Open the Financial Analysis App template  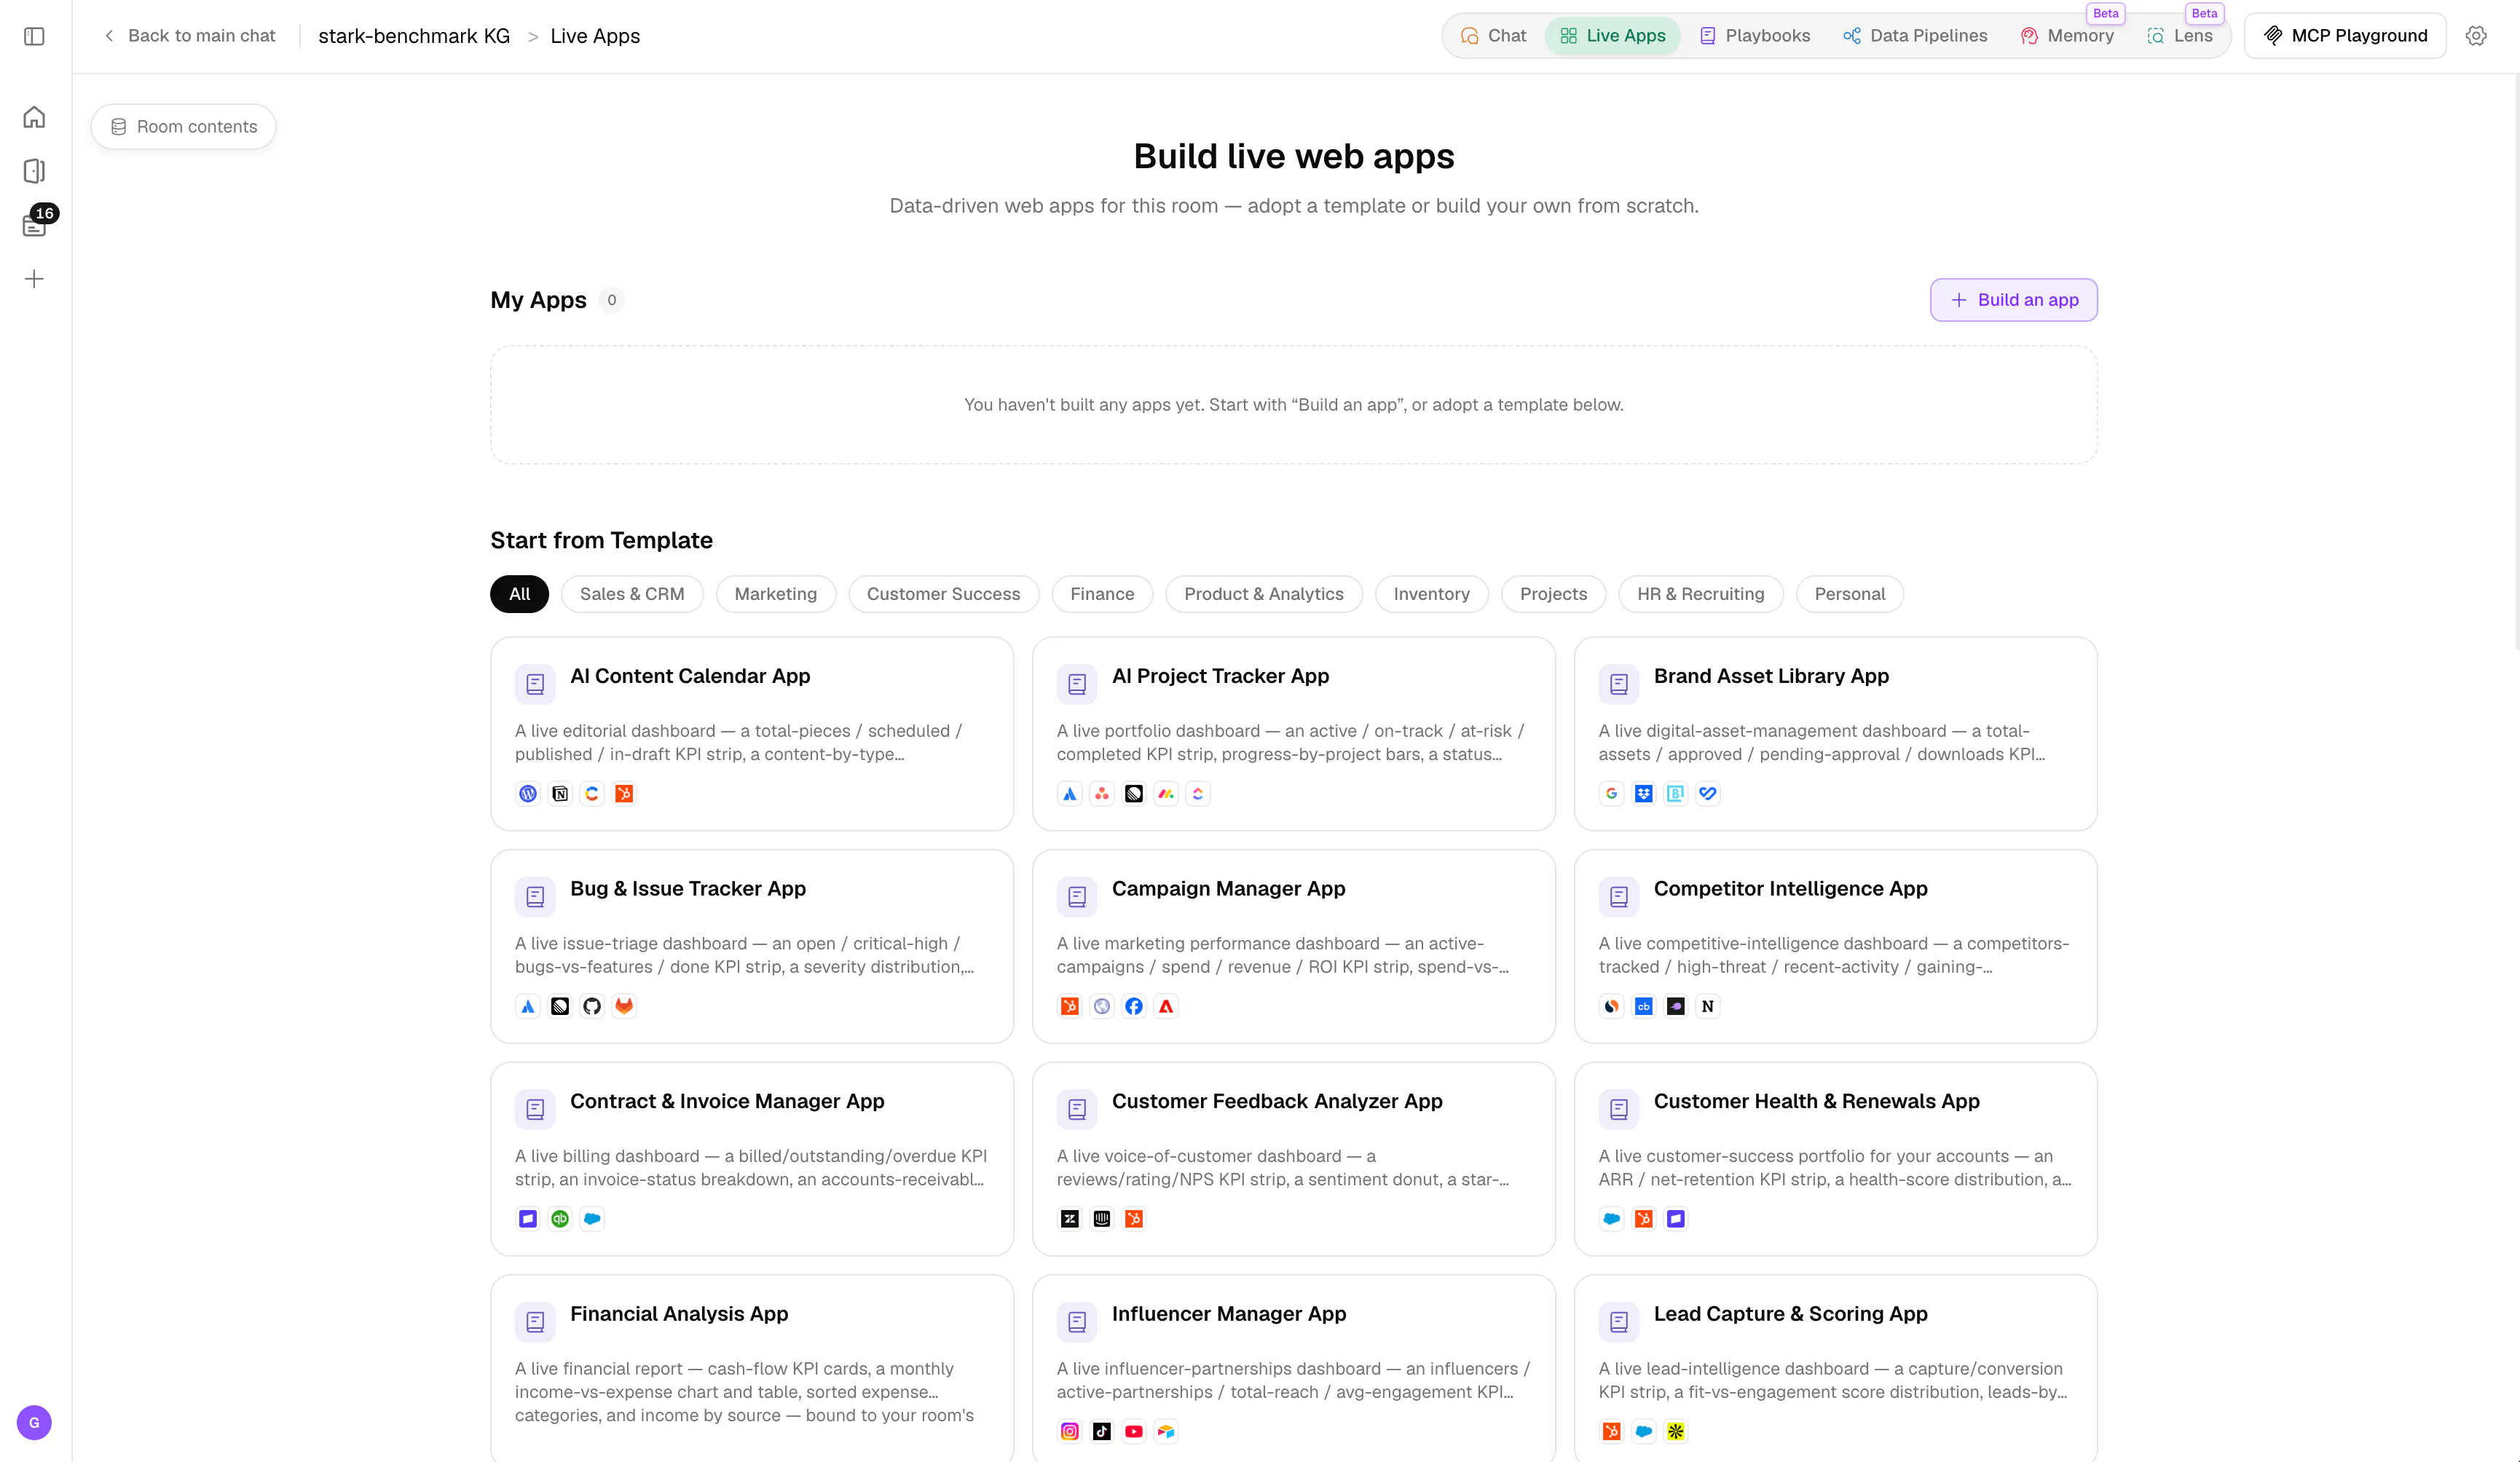click(752, 1368)
